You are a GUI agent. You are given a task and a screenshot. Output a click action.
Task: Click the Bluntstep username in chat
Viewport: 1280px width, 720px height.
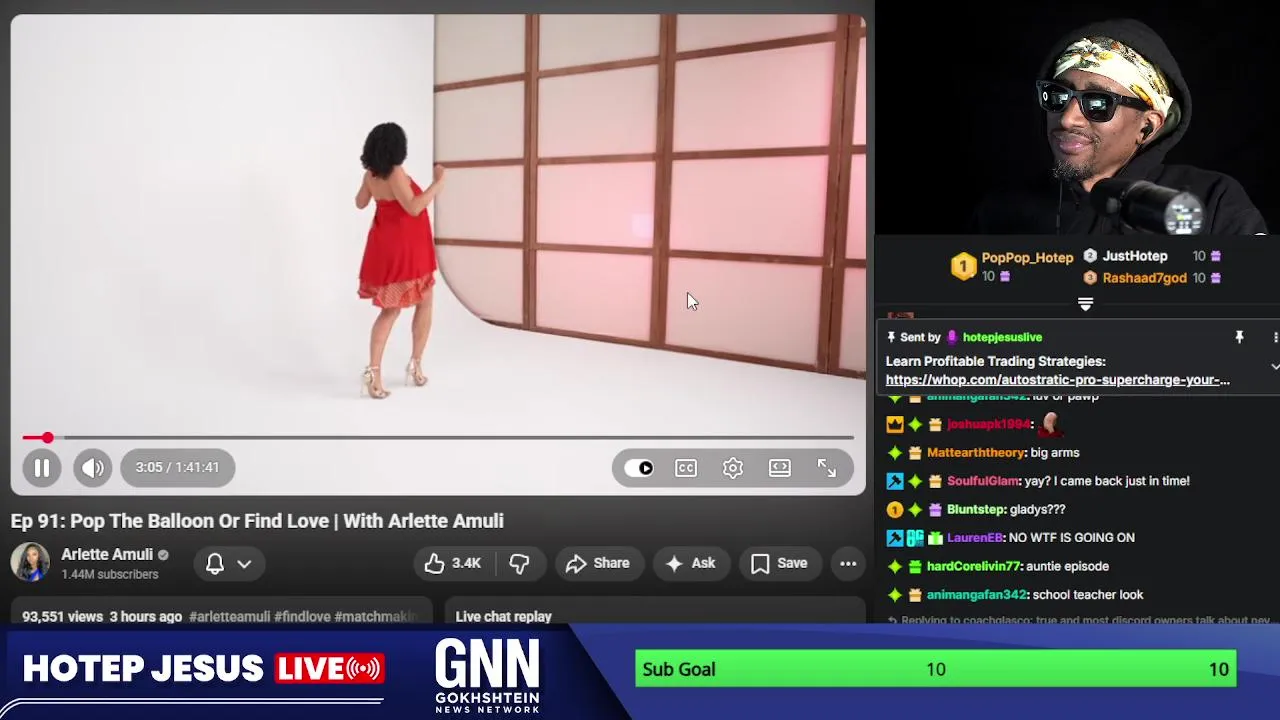[x=976, y=510]
